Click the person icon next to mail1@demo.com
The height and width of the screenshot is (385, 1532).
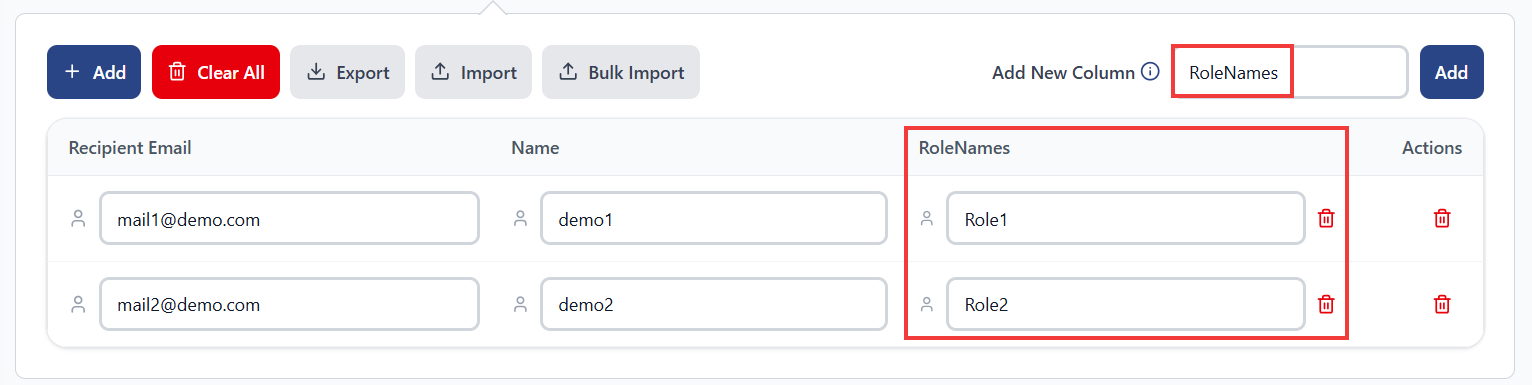point(78,218)
